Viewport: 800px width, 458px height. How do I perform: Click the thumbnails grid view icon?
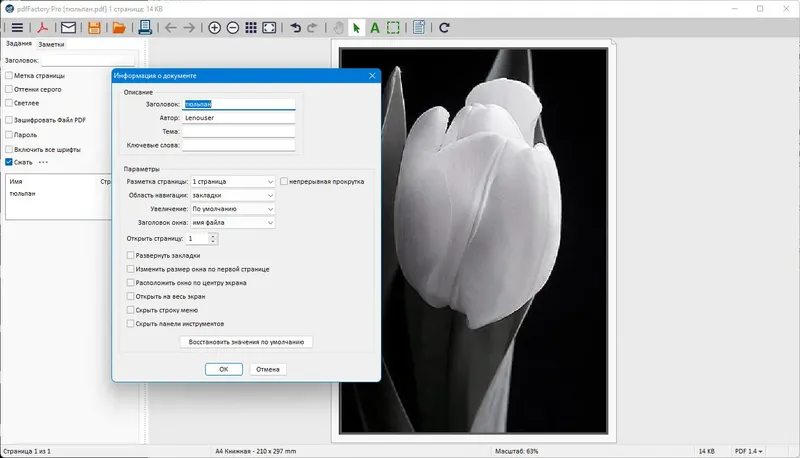coord(250,28)
